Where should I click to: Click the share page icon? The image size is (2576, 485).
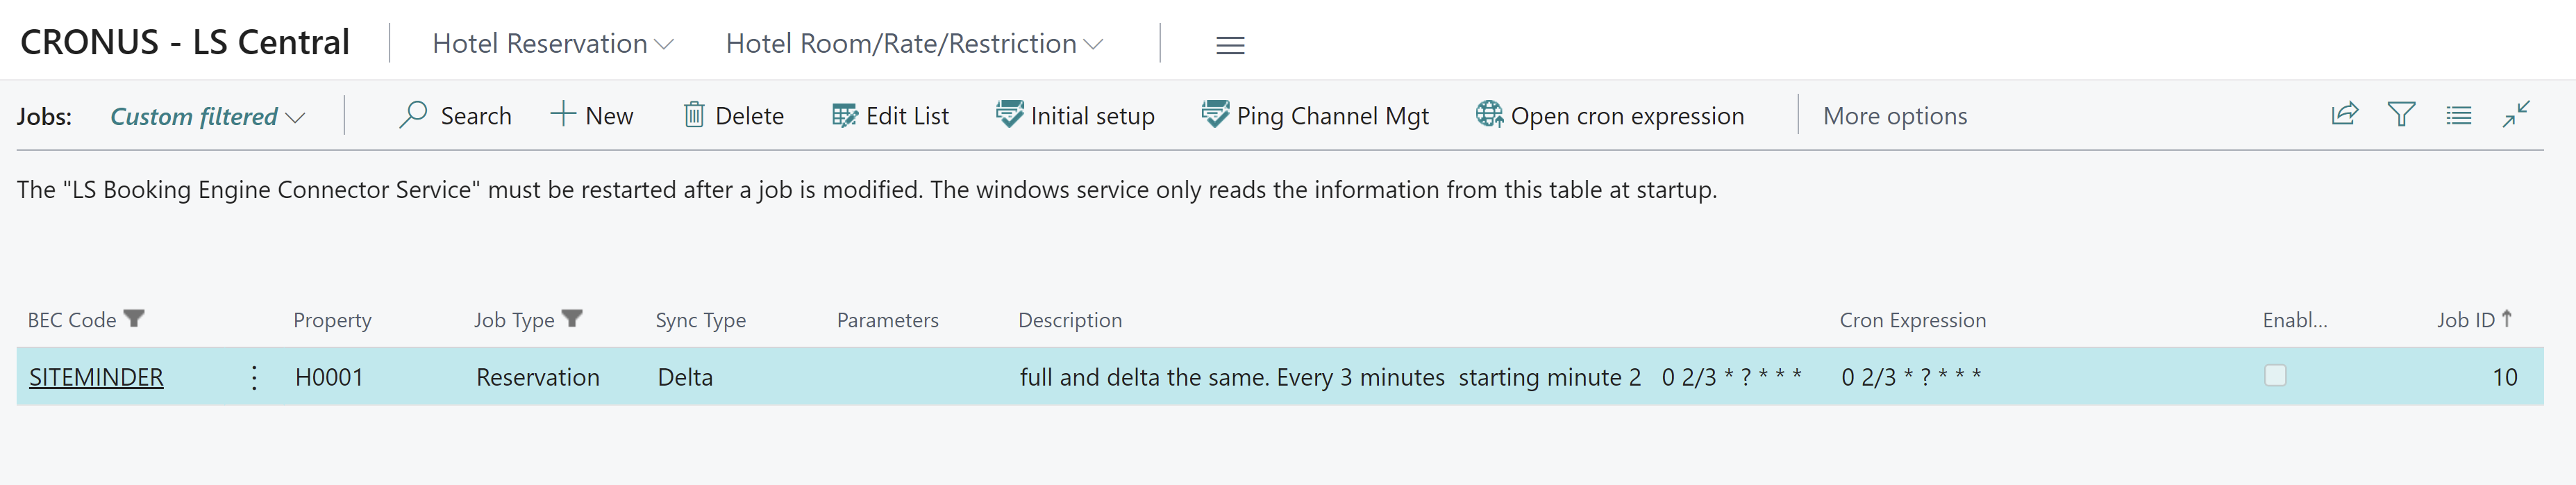click(x=2344, y=115)
